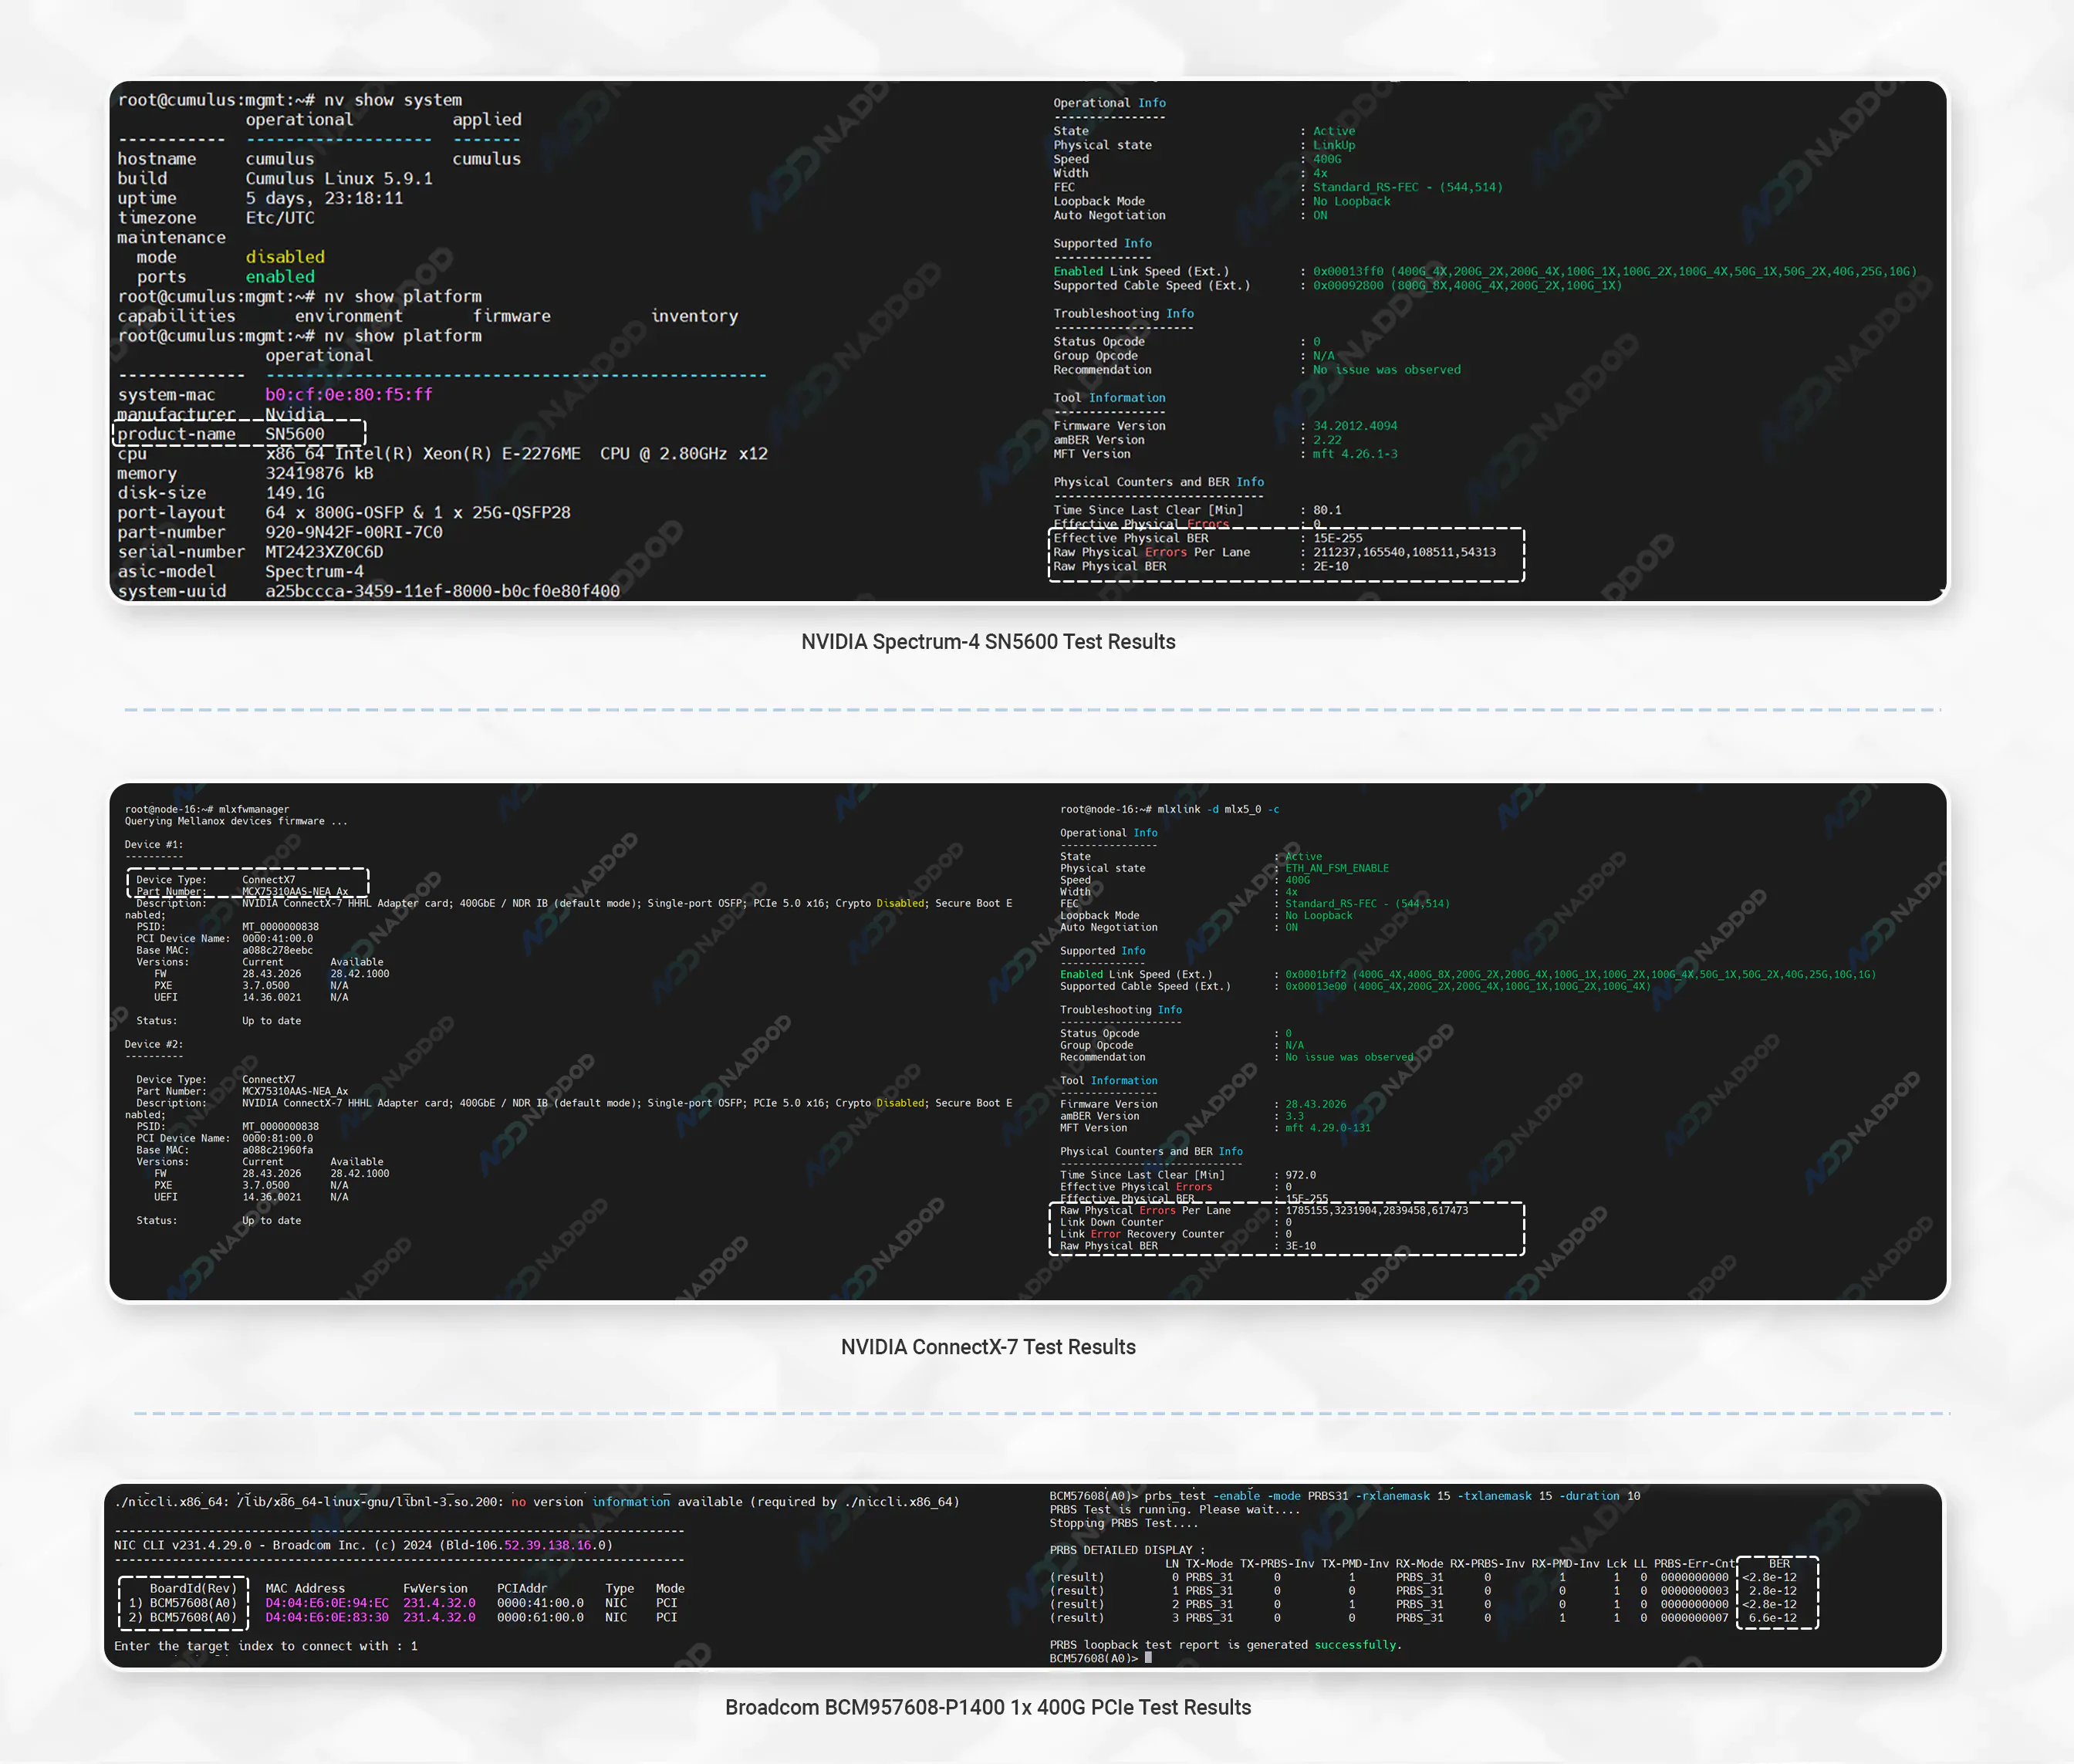
Task: Click the Base MAC "a088c21960fa"
Action: [x=277, y=1150]
